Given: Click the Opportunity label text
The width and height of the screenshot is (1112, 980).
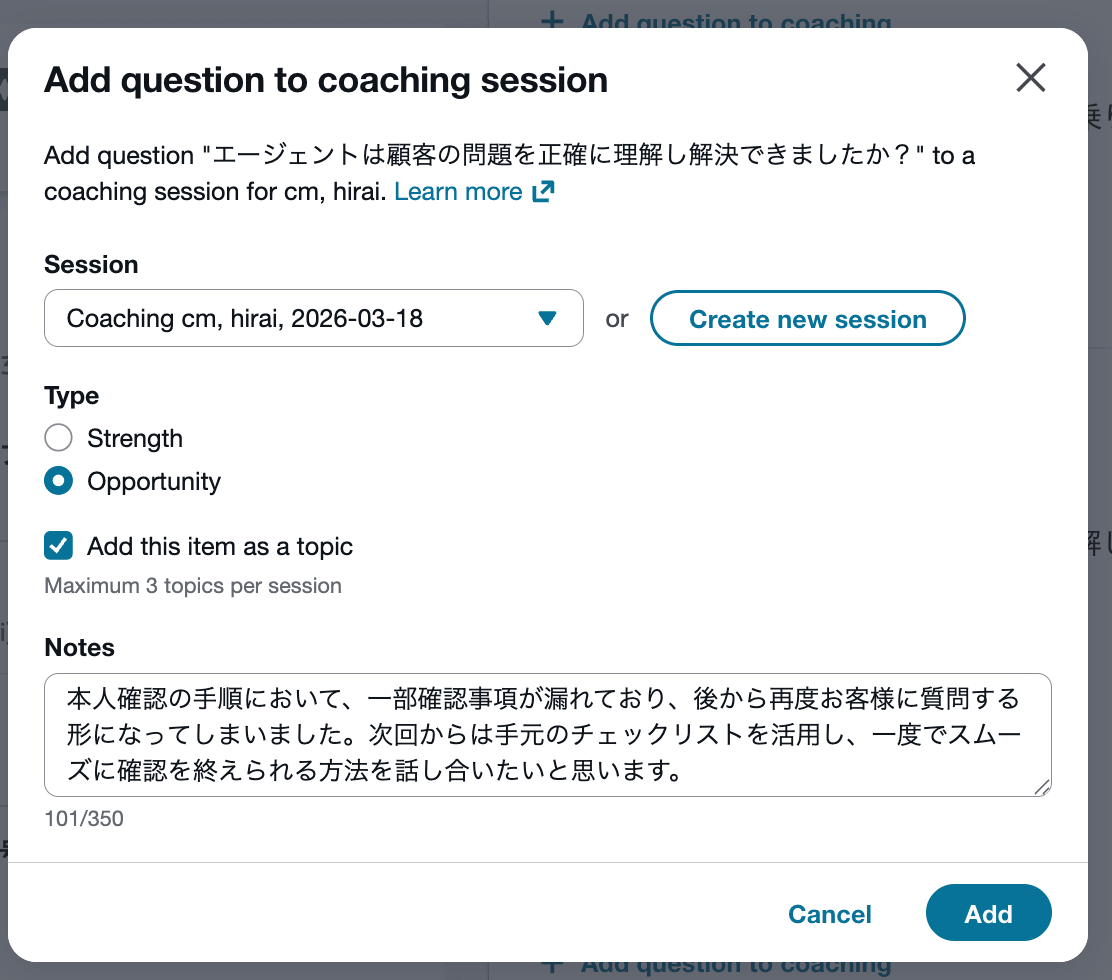Looking at the screenshot, I should (154, 481).
